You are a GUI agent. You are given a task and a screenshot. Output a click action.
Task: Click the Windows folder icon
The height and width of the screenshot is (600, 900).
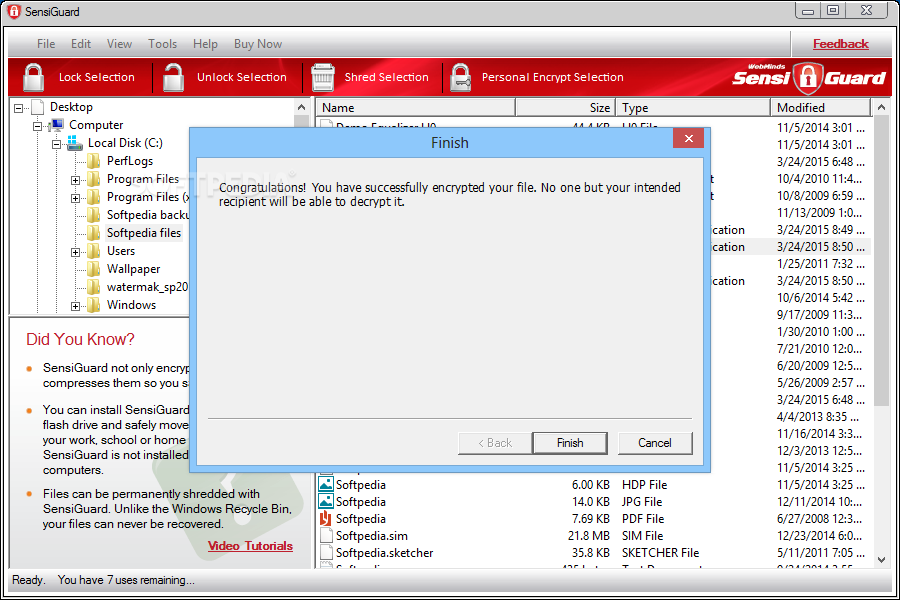(94, 305)
